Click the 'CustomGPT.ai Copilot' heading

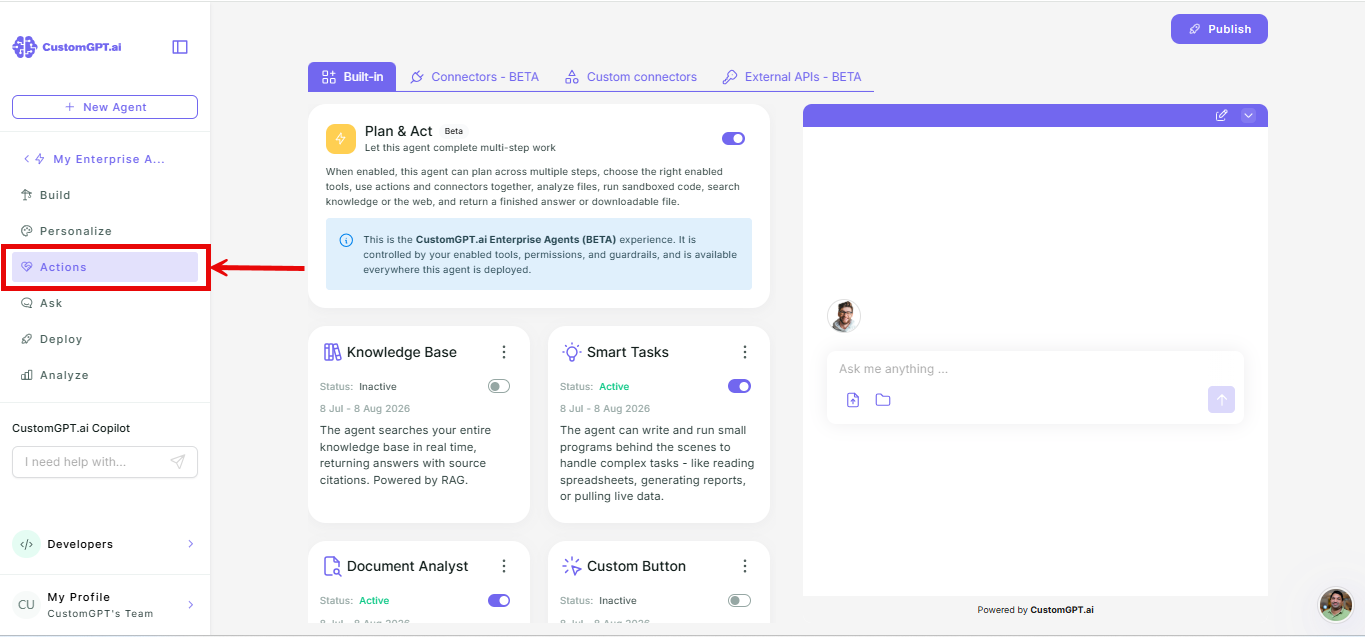71,428
